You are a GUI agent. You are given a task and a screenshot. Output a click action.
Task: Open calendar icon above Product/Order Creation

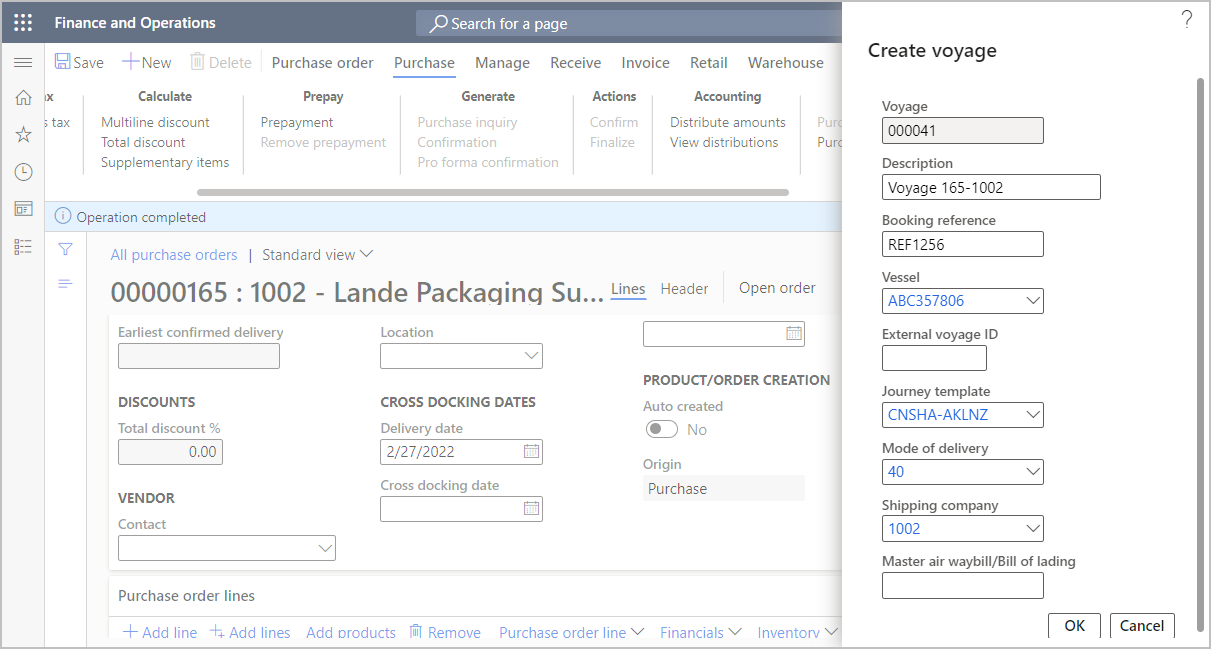pyautogui.click(x=794, y=334)
